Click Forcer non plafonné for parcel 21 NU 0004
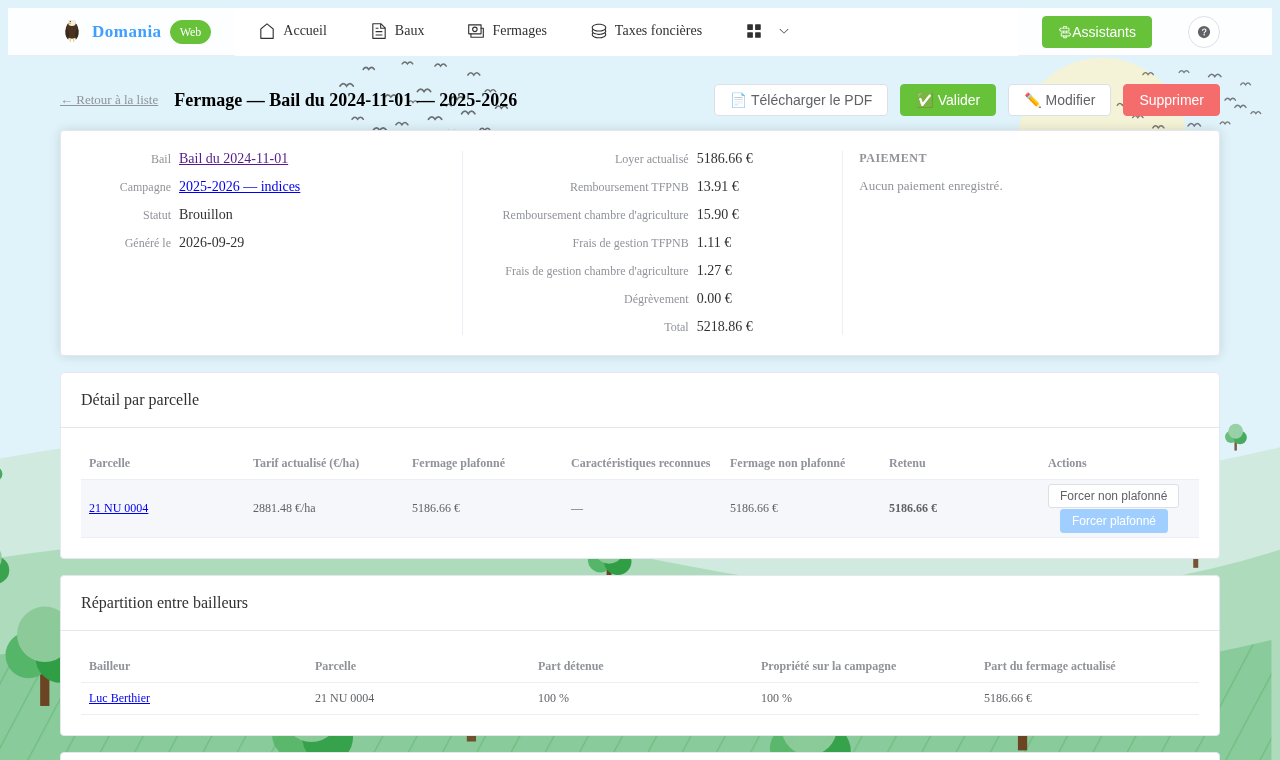Screen dimensions: 1280x760 pos(1113,496)
